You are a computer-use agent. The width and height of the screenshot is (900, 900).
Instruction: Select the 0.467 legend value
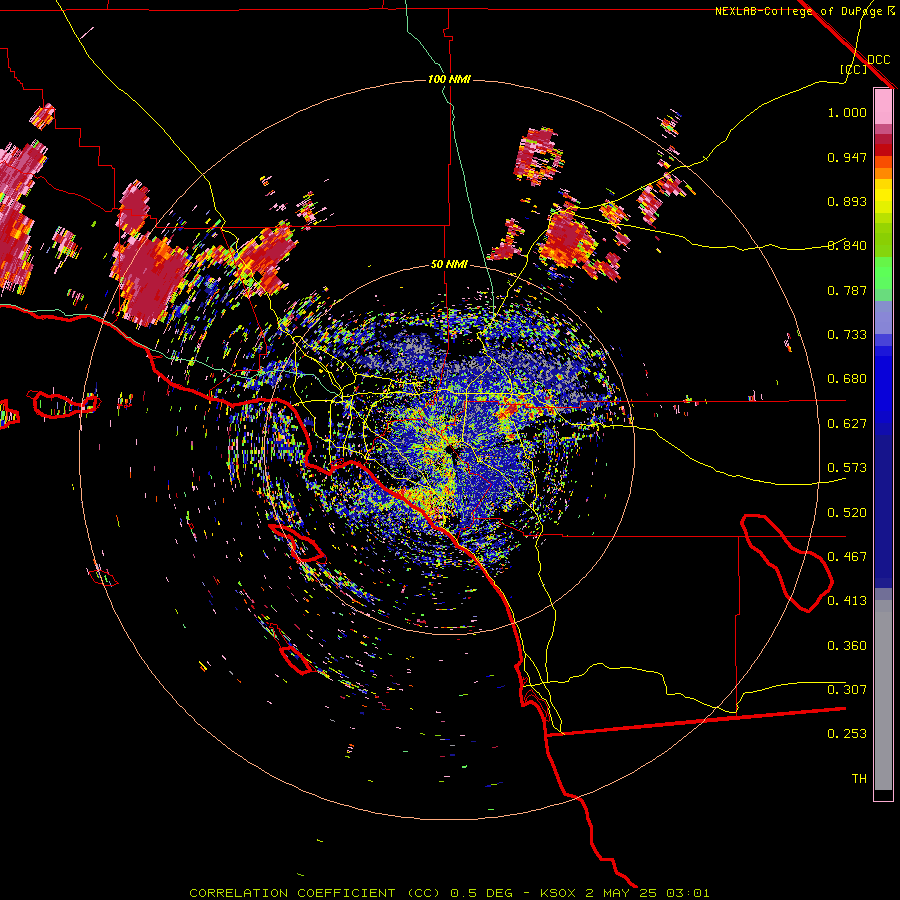pyautogui.click(x=847, y=557)
